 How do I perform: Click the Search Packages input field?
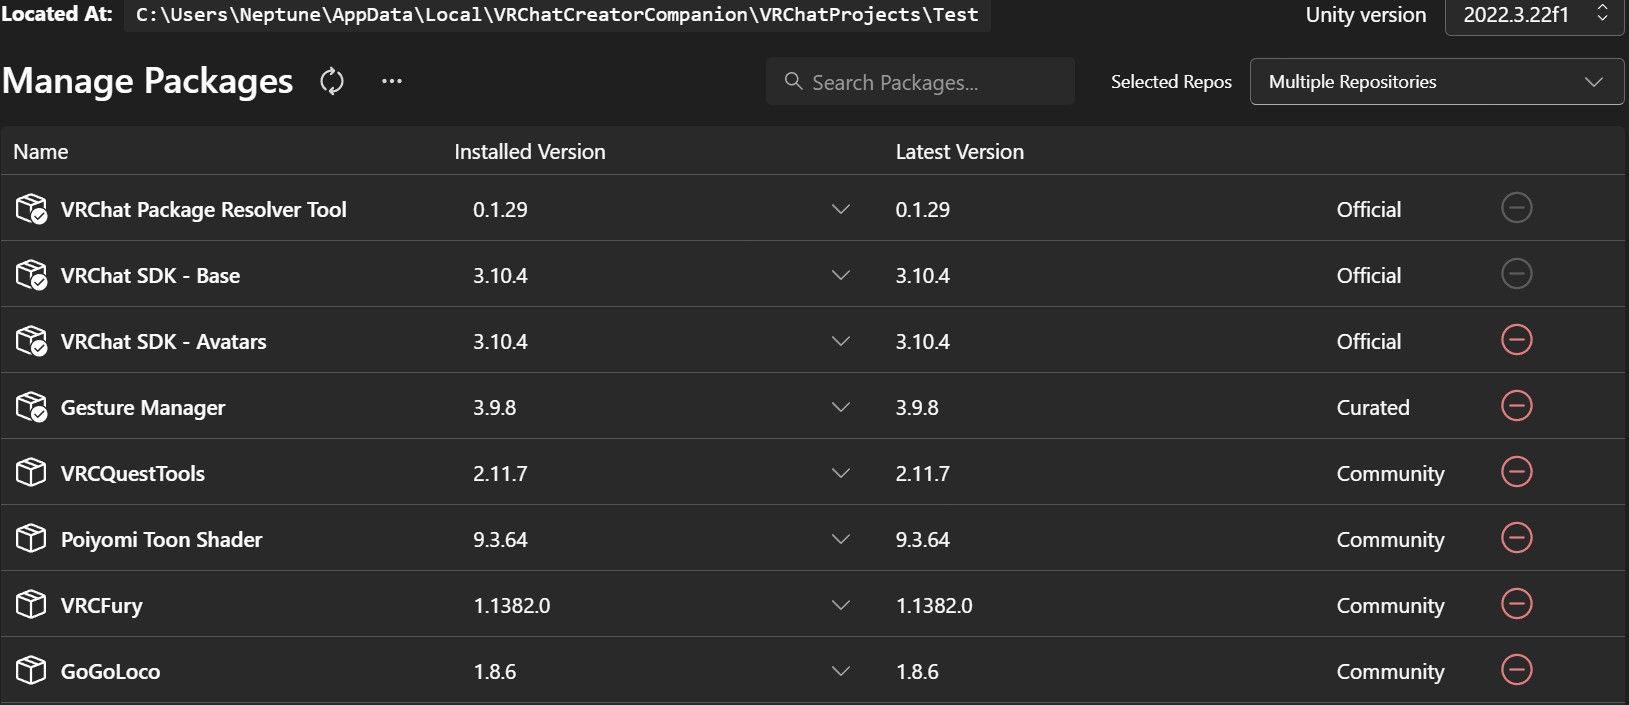(920, 82)
